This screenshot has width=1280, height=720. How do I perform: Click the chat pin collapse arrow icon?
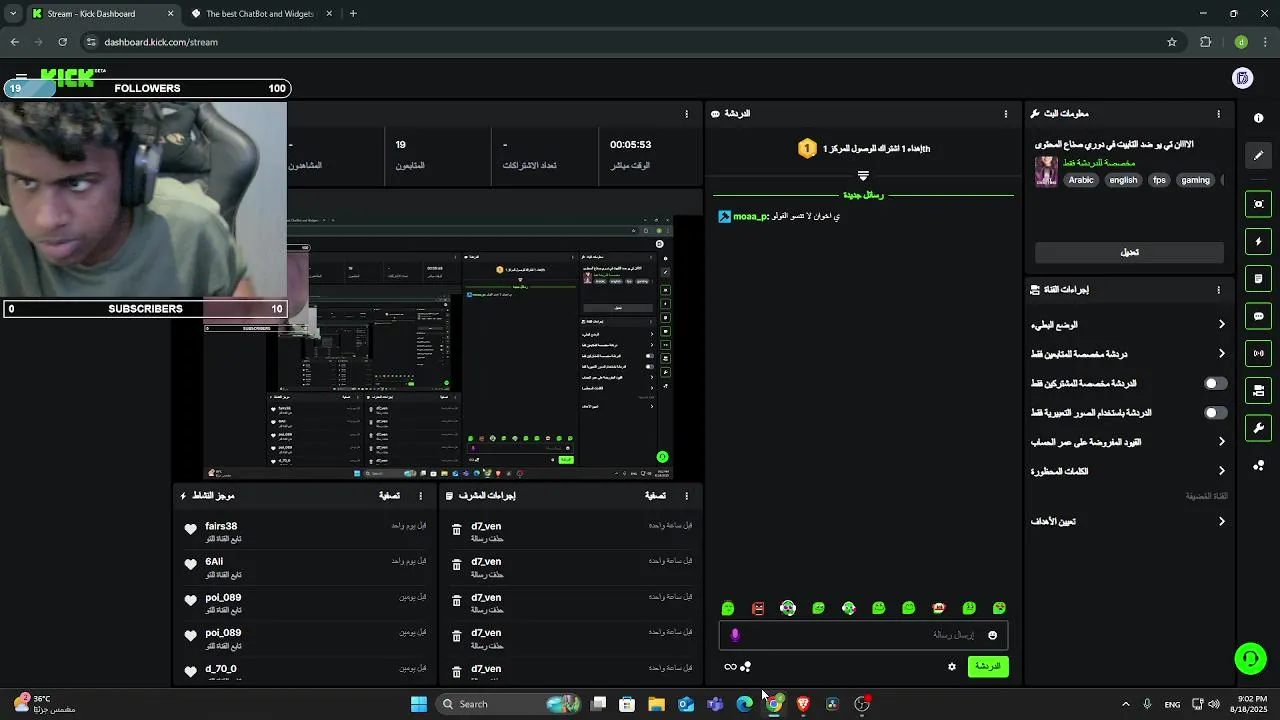click(863, 175)
